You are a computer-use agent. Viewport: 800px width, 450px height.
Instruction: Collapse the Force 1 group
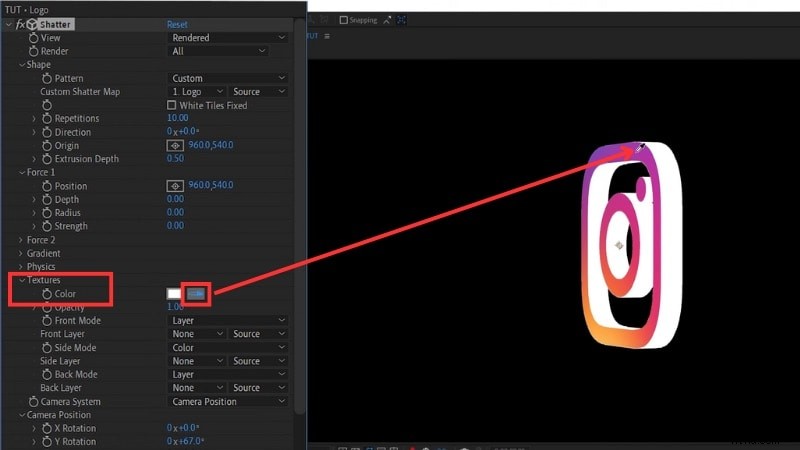[x=22, y=172]
